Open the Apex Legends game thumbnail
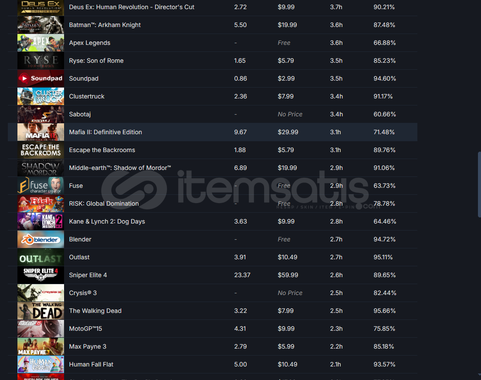 [41, 43]
